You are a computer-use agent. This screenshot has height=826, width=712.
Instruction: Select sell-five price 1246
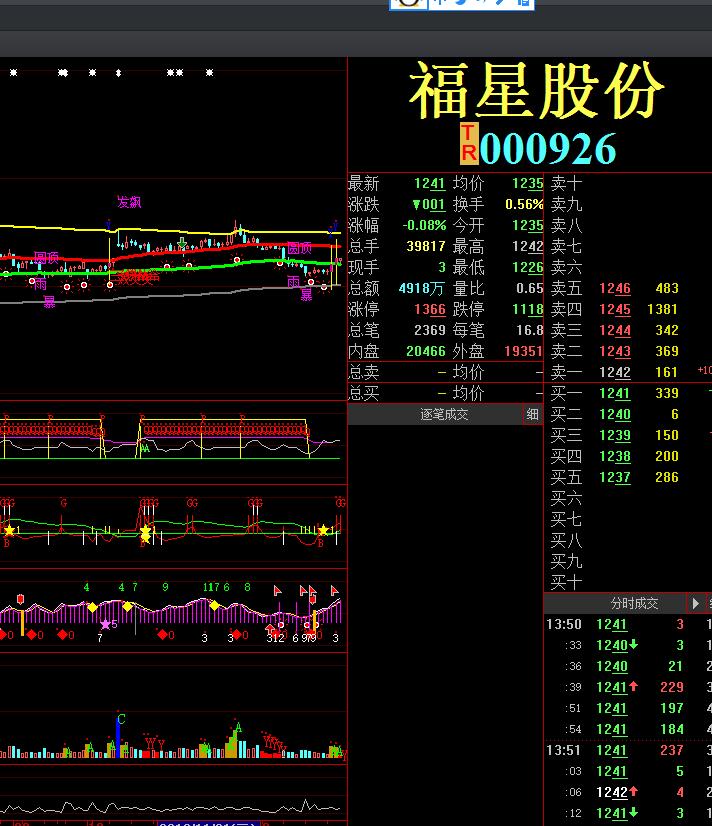[x=615, y=289]
